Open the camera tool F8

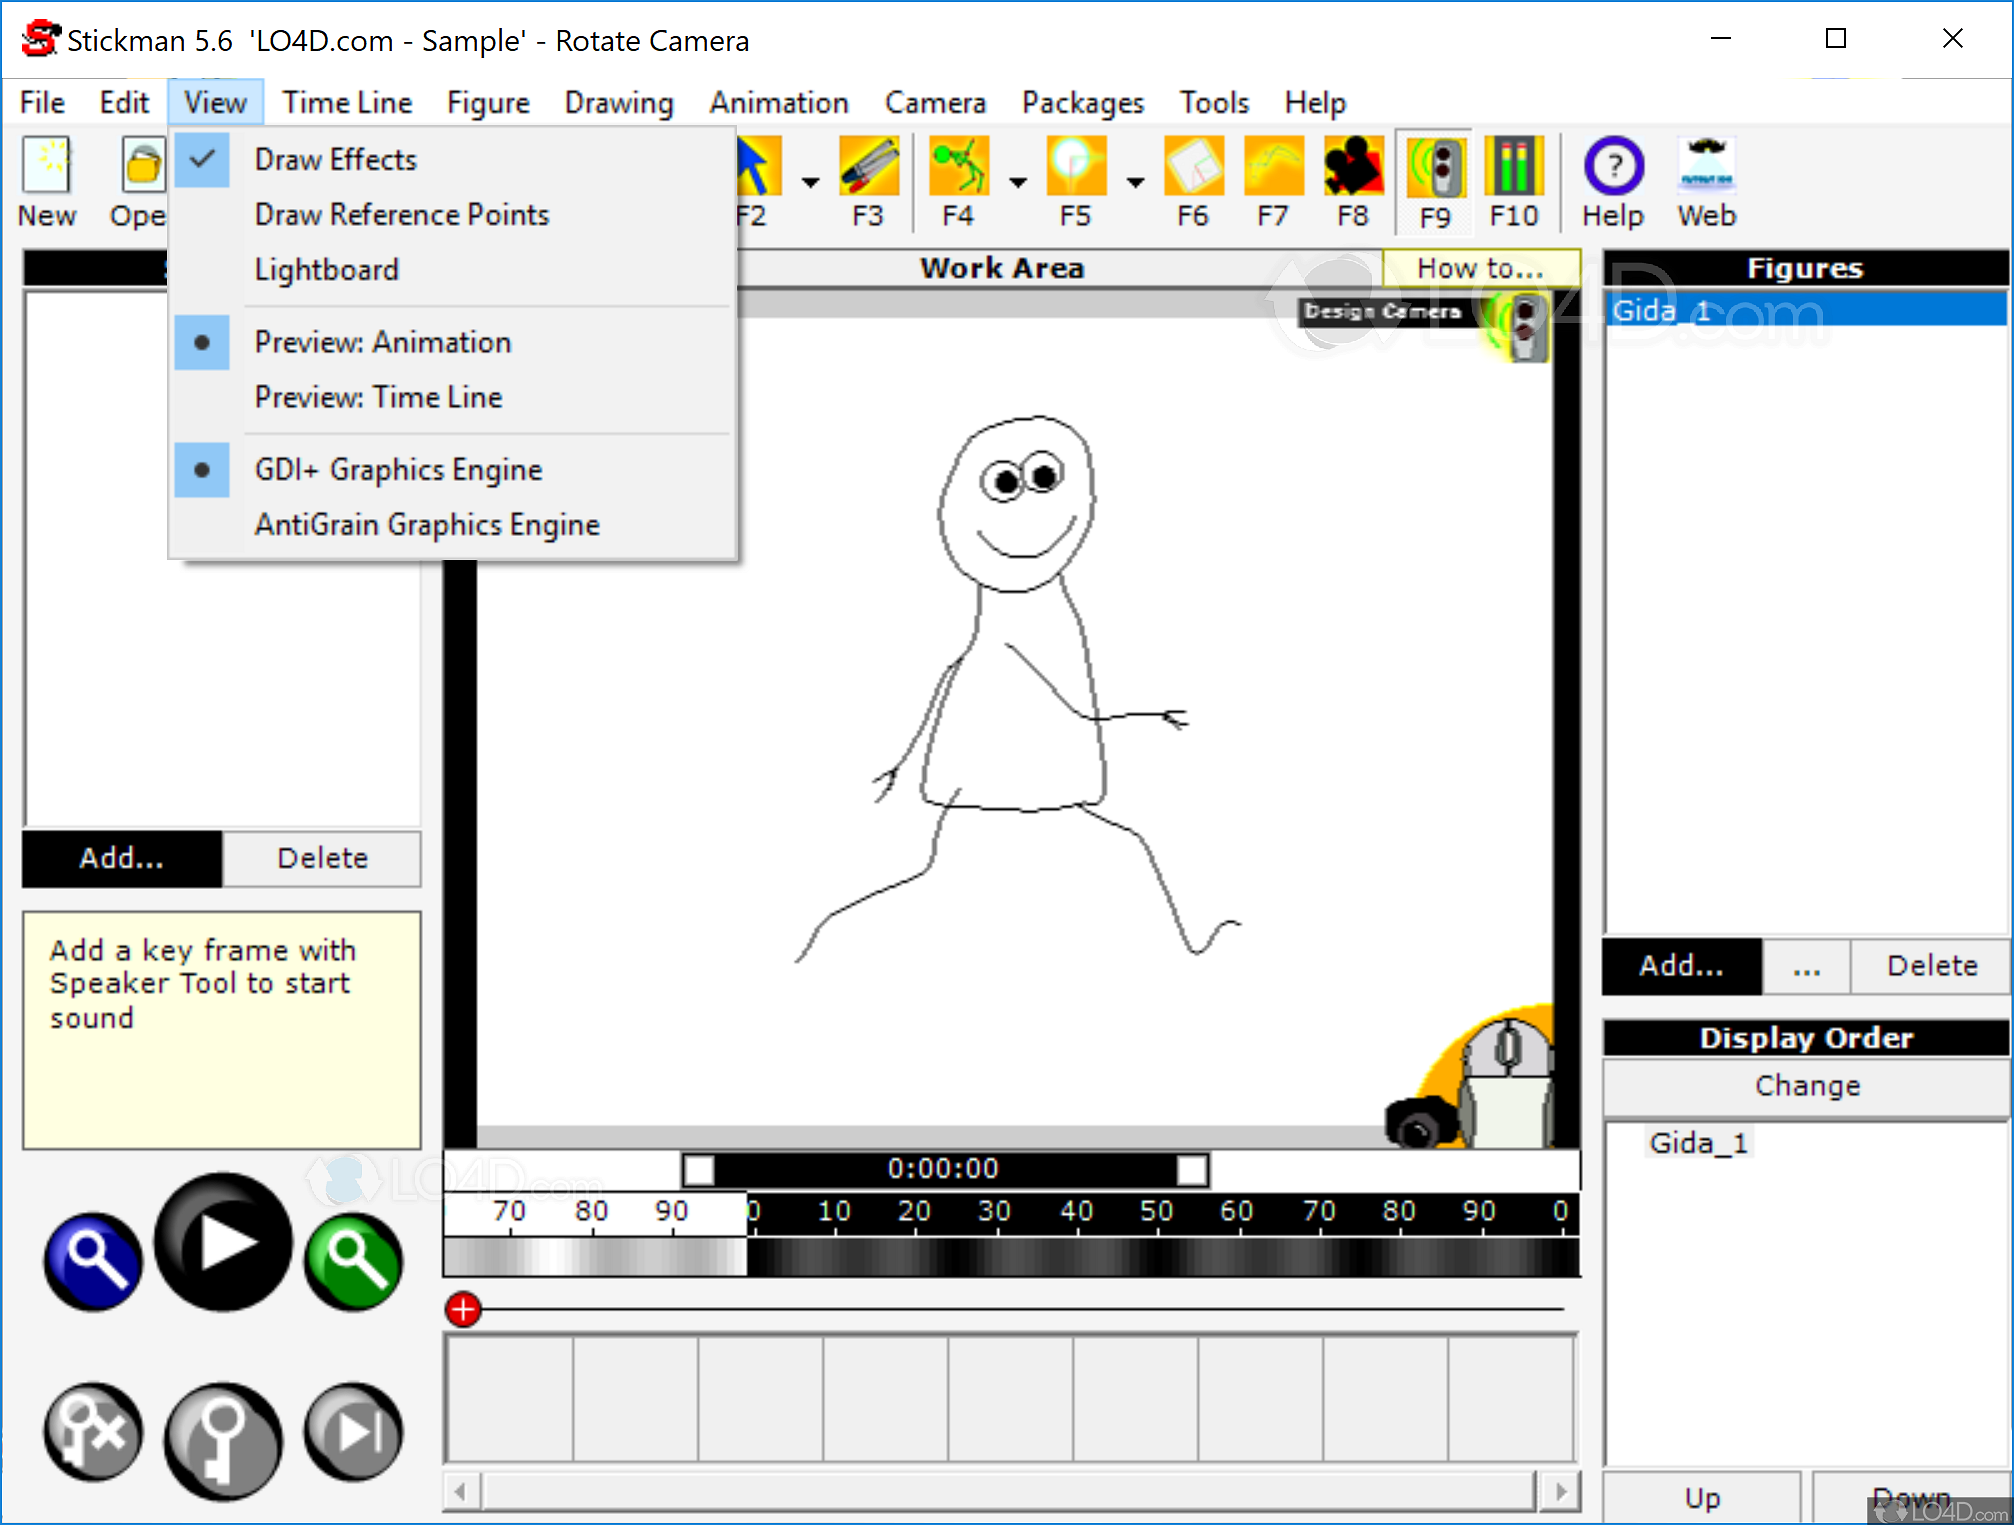click(1352, 168)
